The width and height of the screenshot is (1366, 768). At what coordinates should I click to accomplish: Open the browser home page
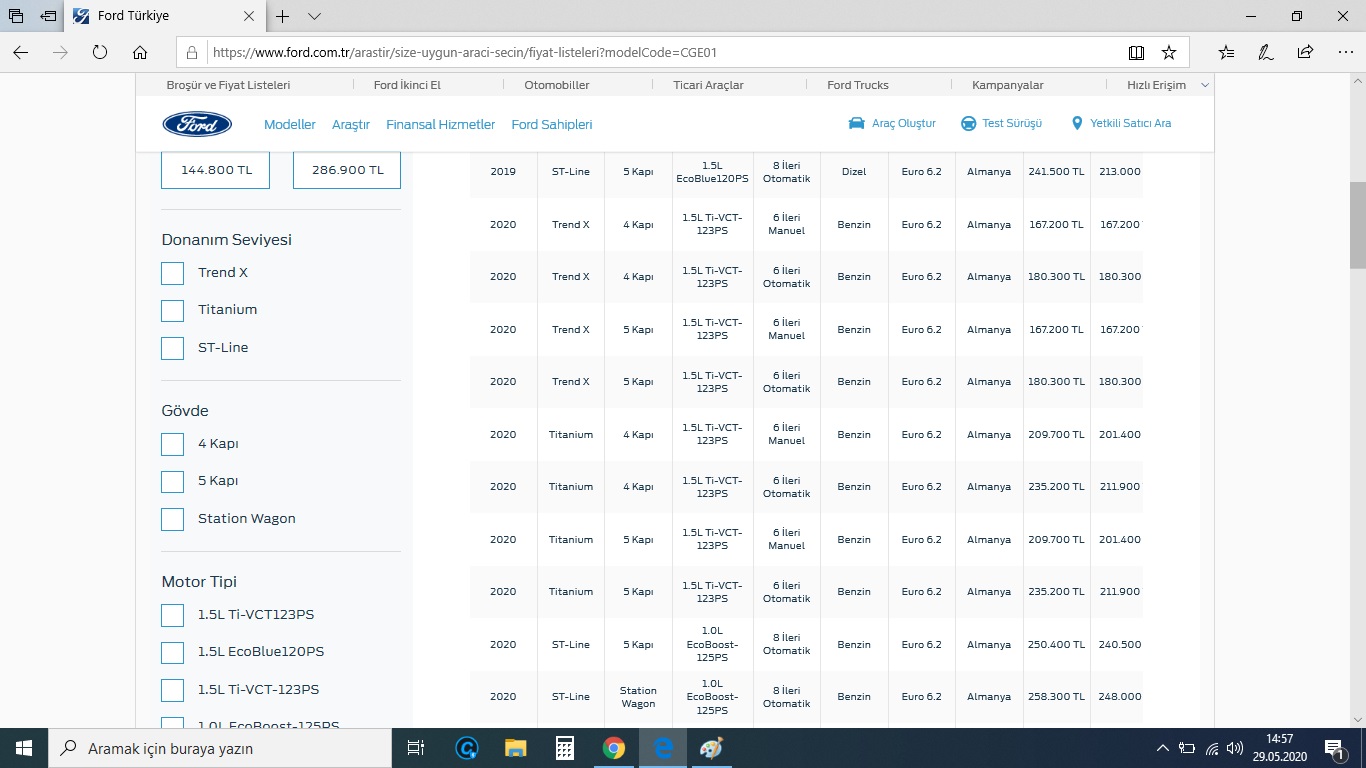140,52
